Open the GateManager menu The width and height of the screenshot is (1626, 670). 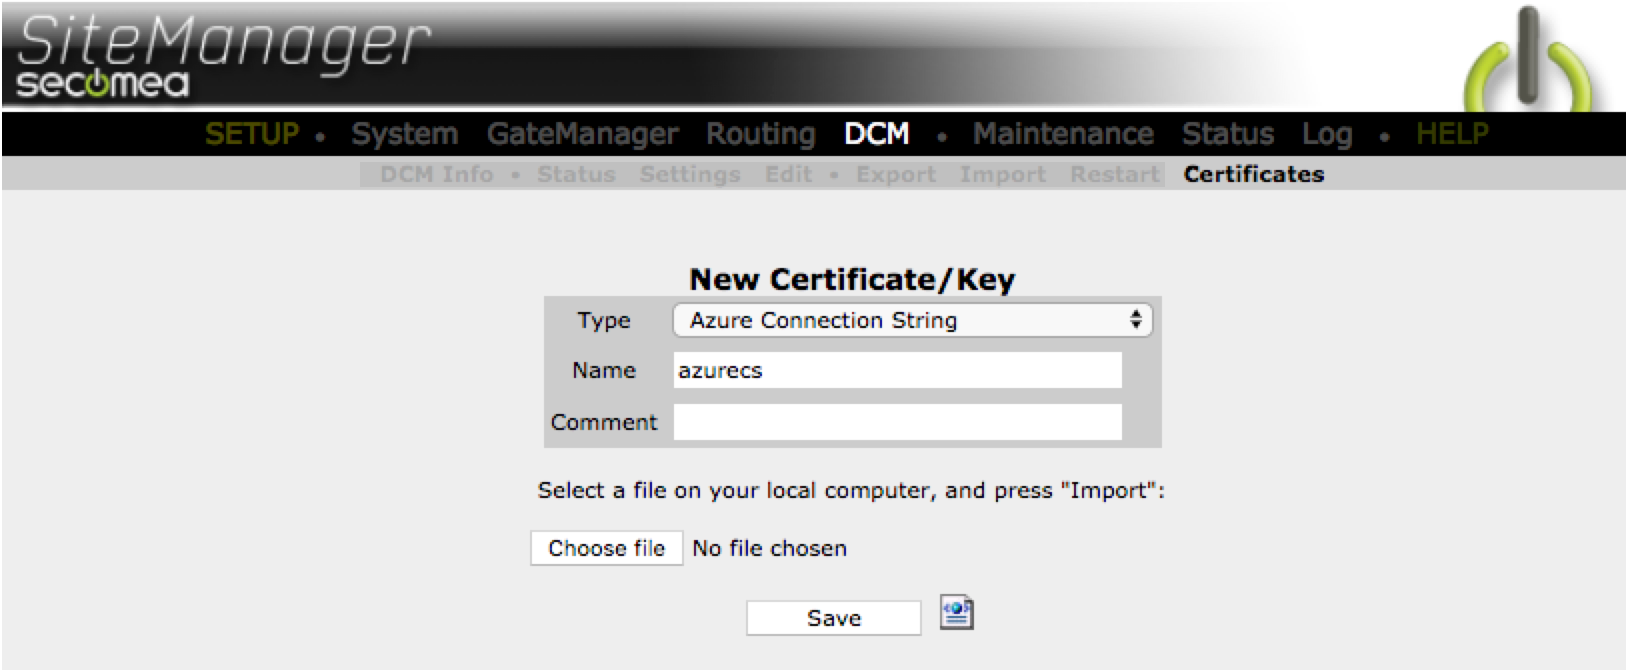(x=582, y=134)
